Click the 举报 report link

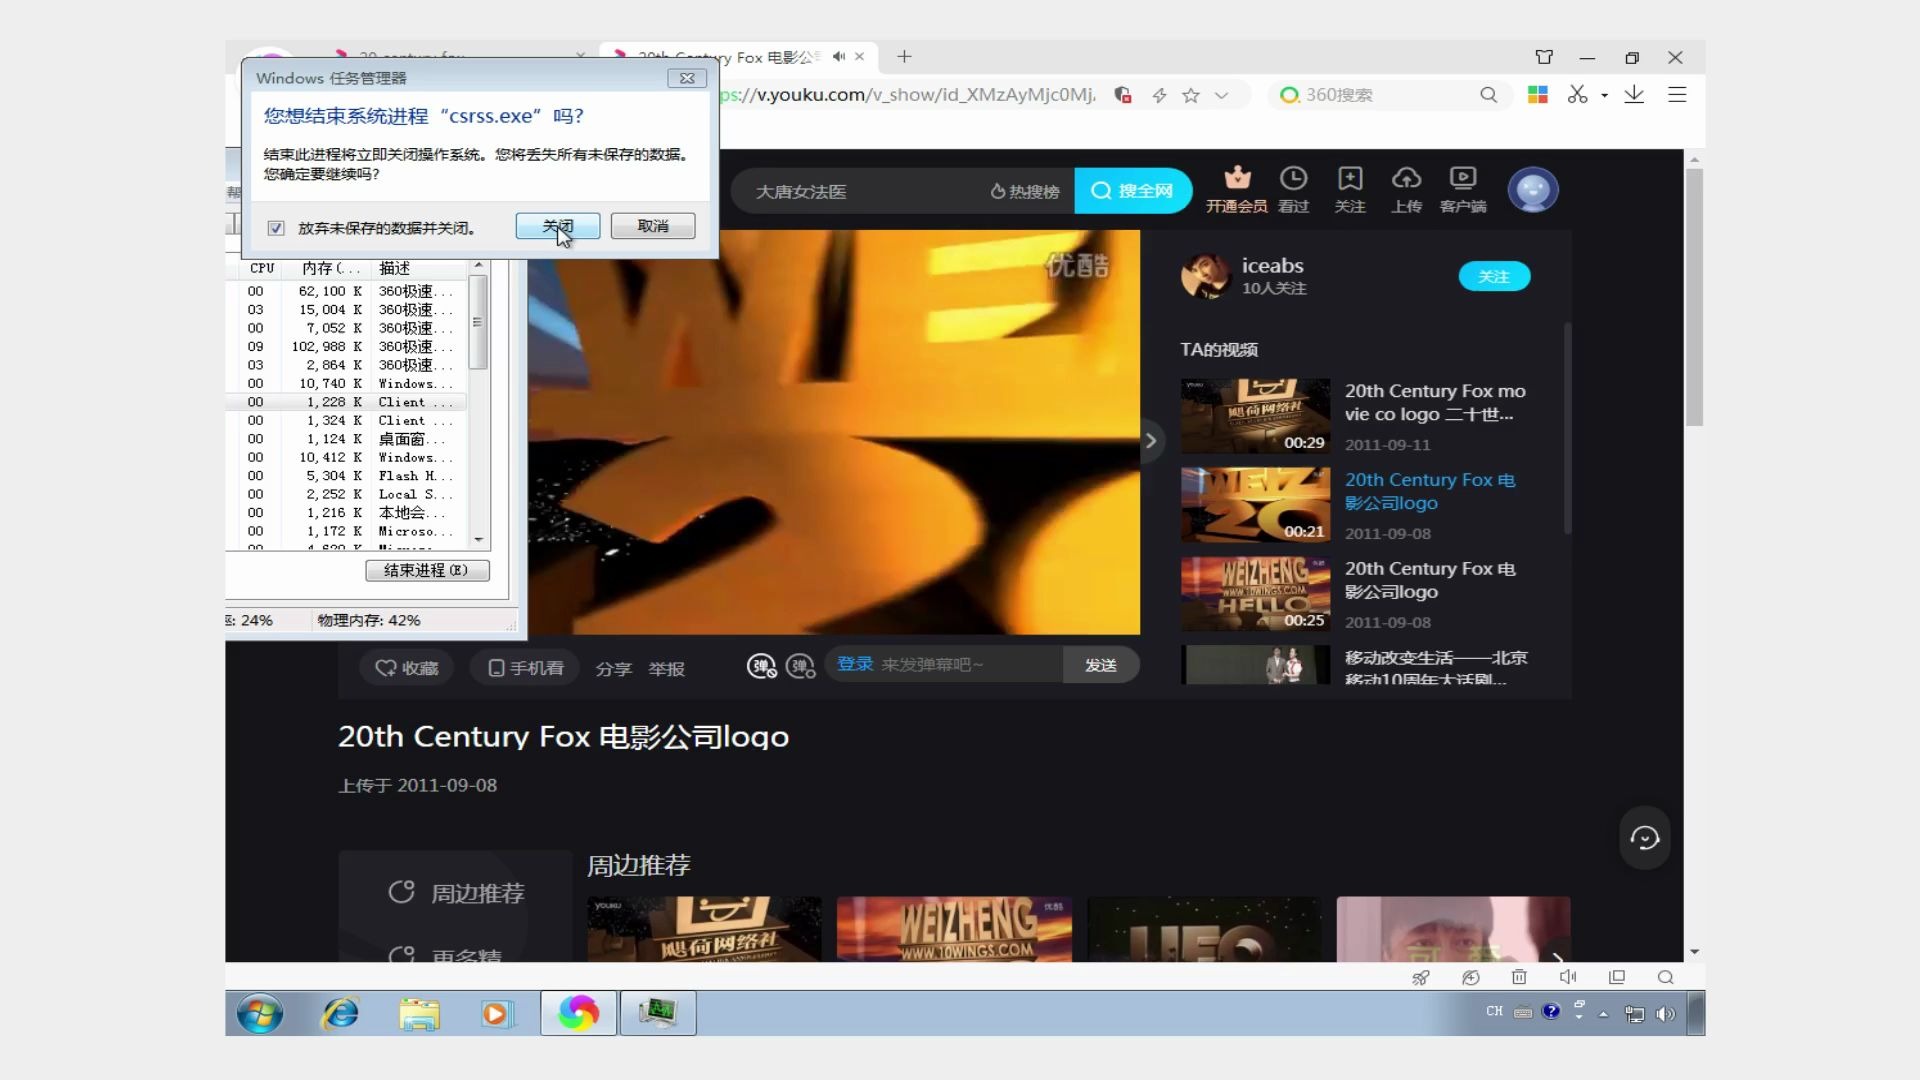point(666,668)
